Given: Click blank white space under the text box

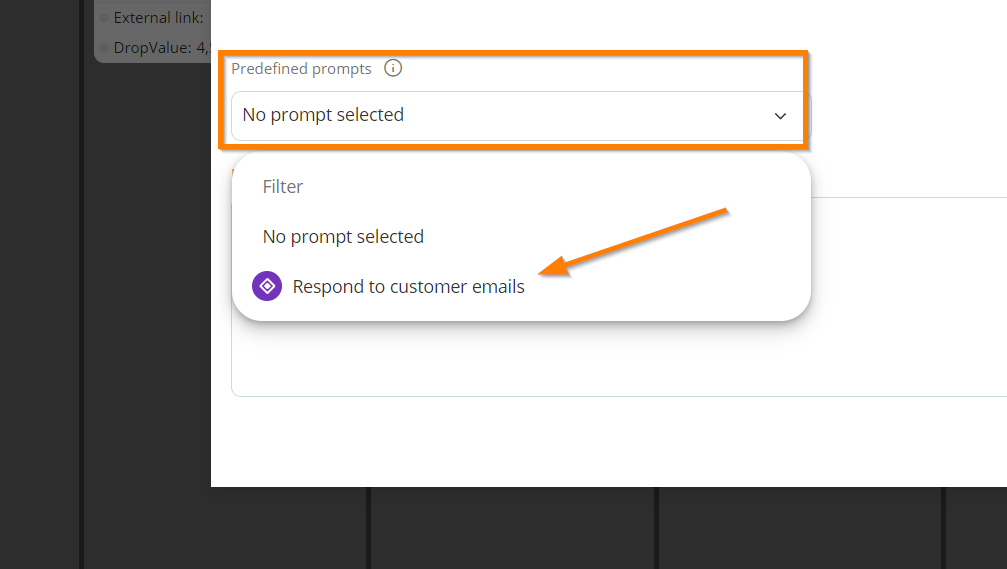Looking at the screenshot, I should pos(609,442).
